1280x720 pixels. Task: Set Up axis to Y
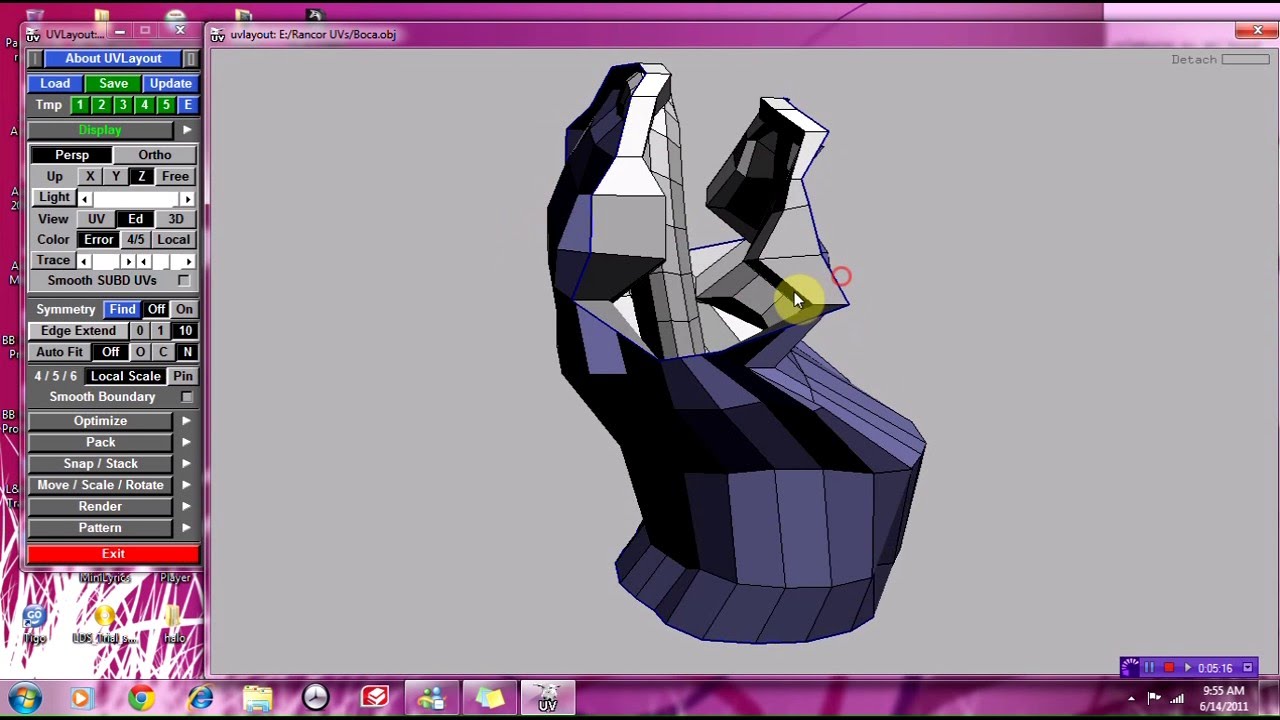(x=116, y=176)
